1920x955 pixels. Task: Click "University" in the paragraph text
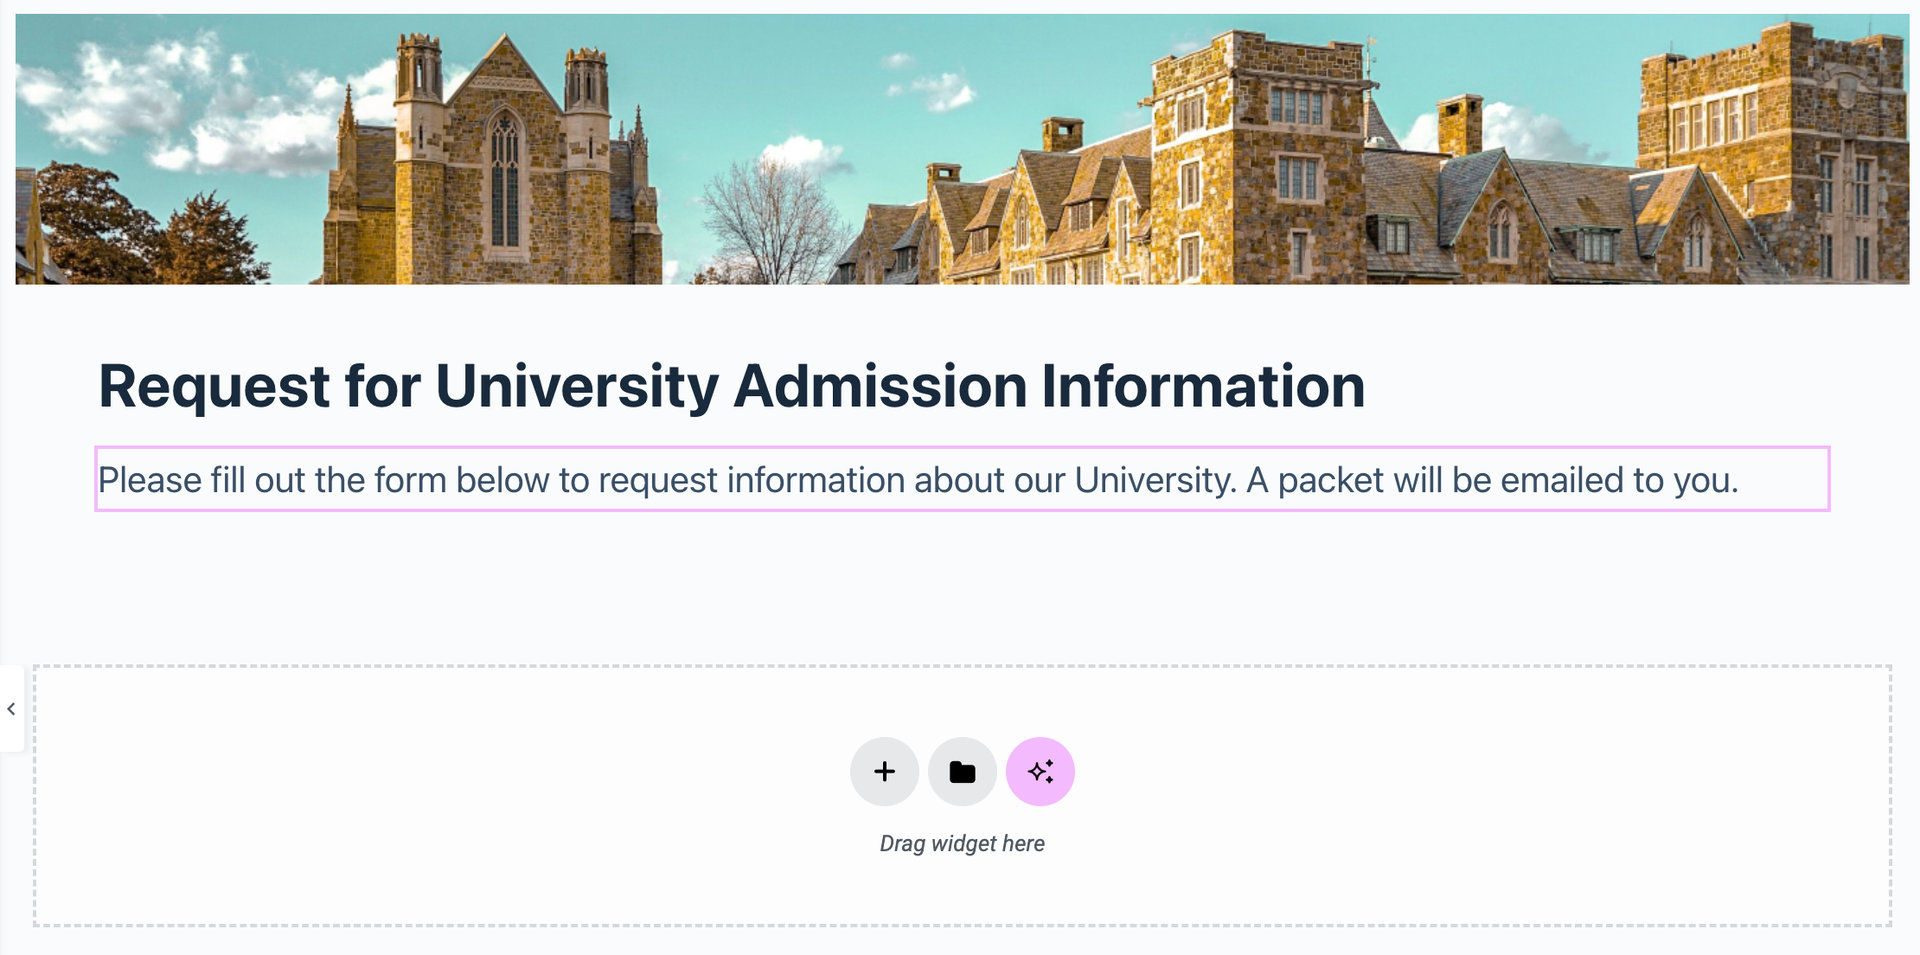pos(1154,481)
